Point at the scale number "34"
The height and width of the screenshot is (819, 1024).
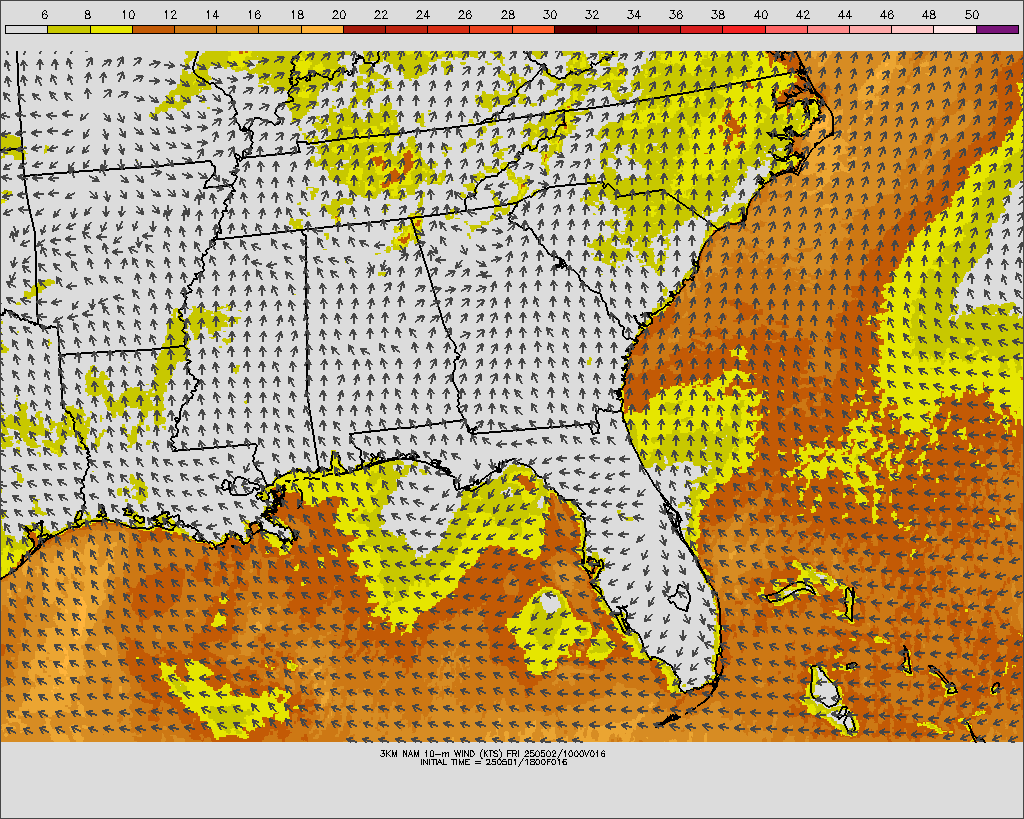point(633,14)
